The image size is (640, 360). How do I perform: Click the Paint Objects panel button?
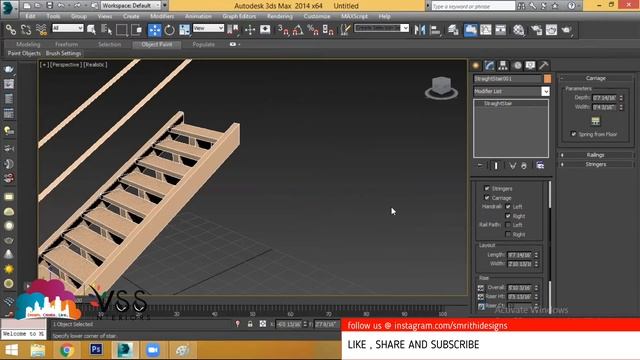click(x=24, y=53)
